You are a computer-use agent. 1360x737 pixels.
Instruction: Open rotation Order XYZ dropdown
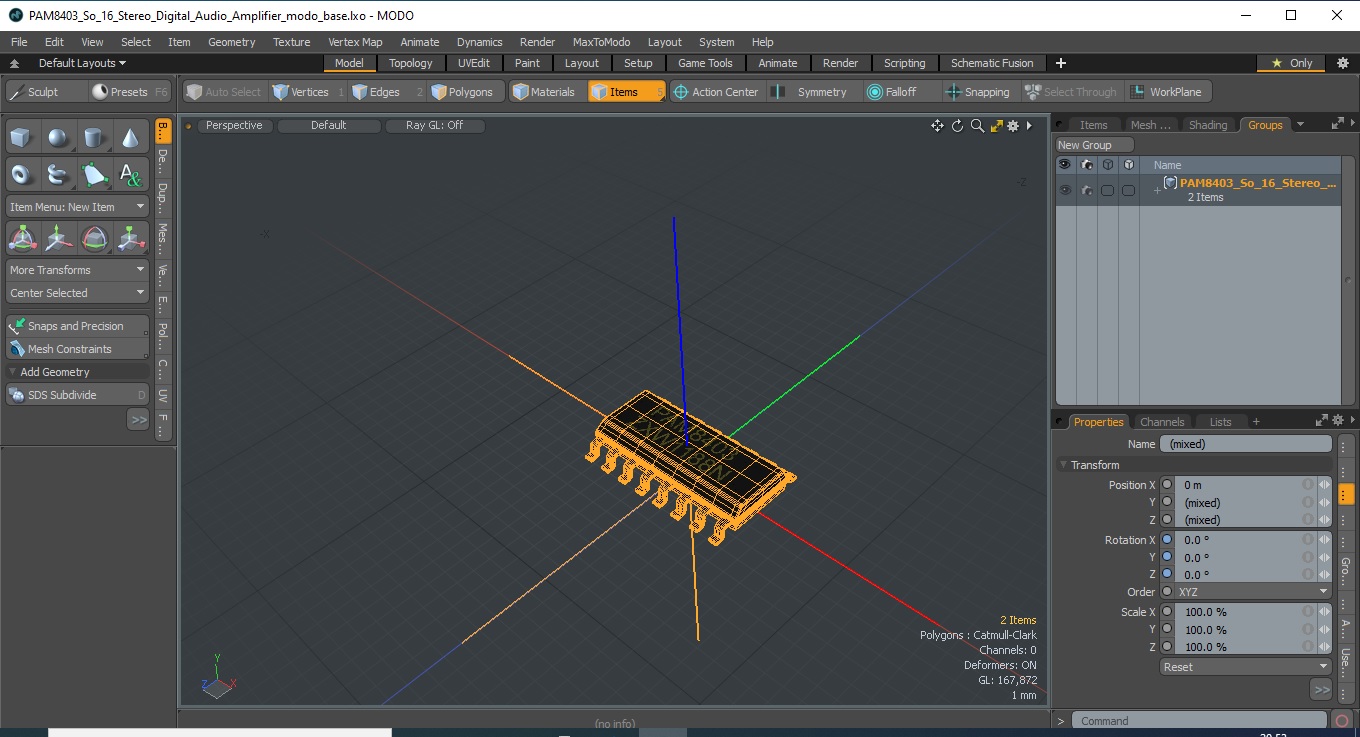tap(1246, 592)
